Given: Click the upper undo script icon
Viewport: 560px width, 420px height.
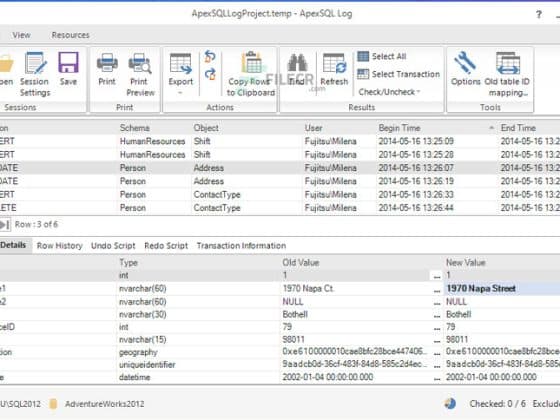Looking at the screenshot, I should pos(210,57).
